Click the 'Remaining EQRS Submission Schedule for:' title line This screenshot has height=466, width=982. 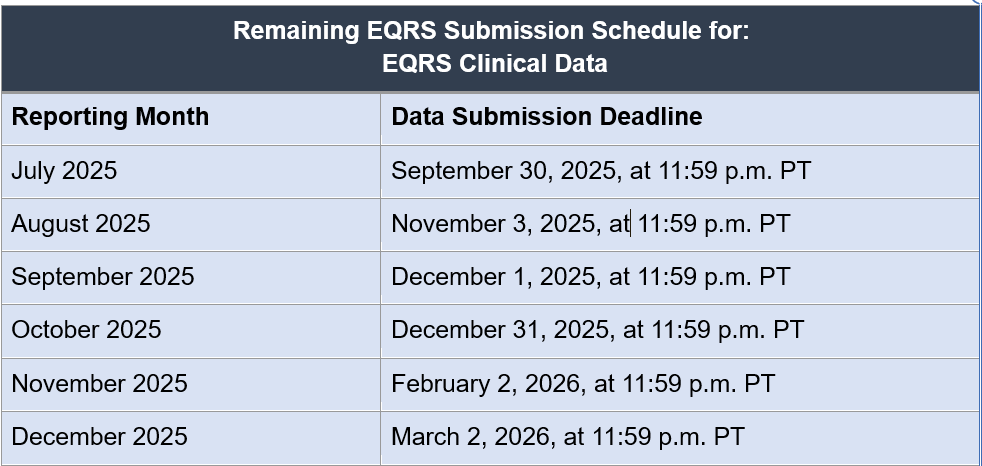pyautogui.click(x=490, y=31)
